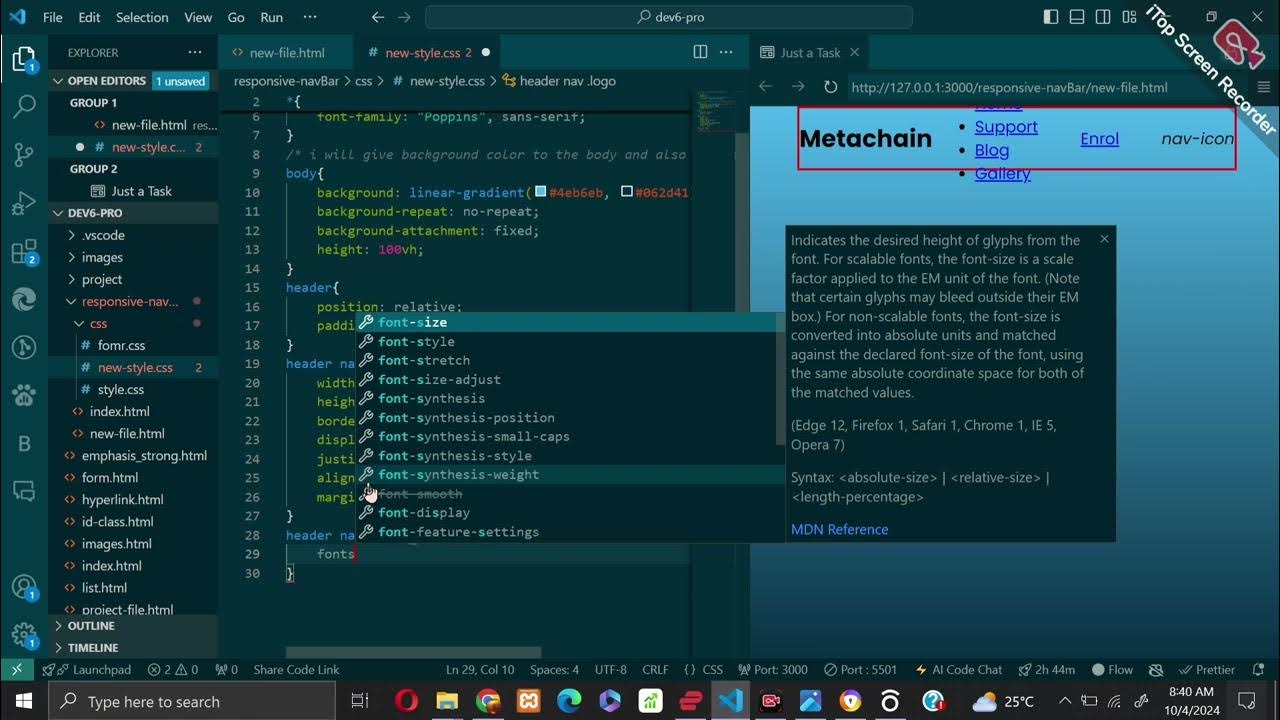The image size is (1280, 720).
Task: Expand the project folder
Action: (x=101, y=279)
